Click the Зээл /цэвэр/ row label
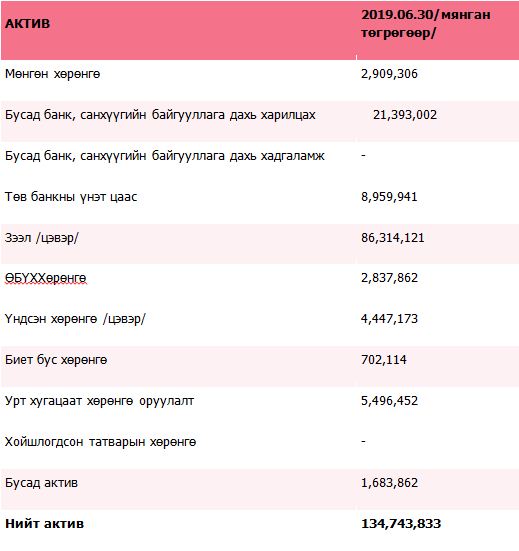 (42, 238)
